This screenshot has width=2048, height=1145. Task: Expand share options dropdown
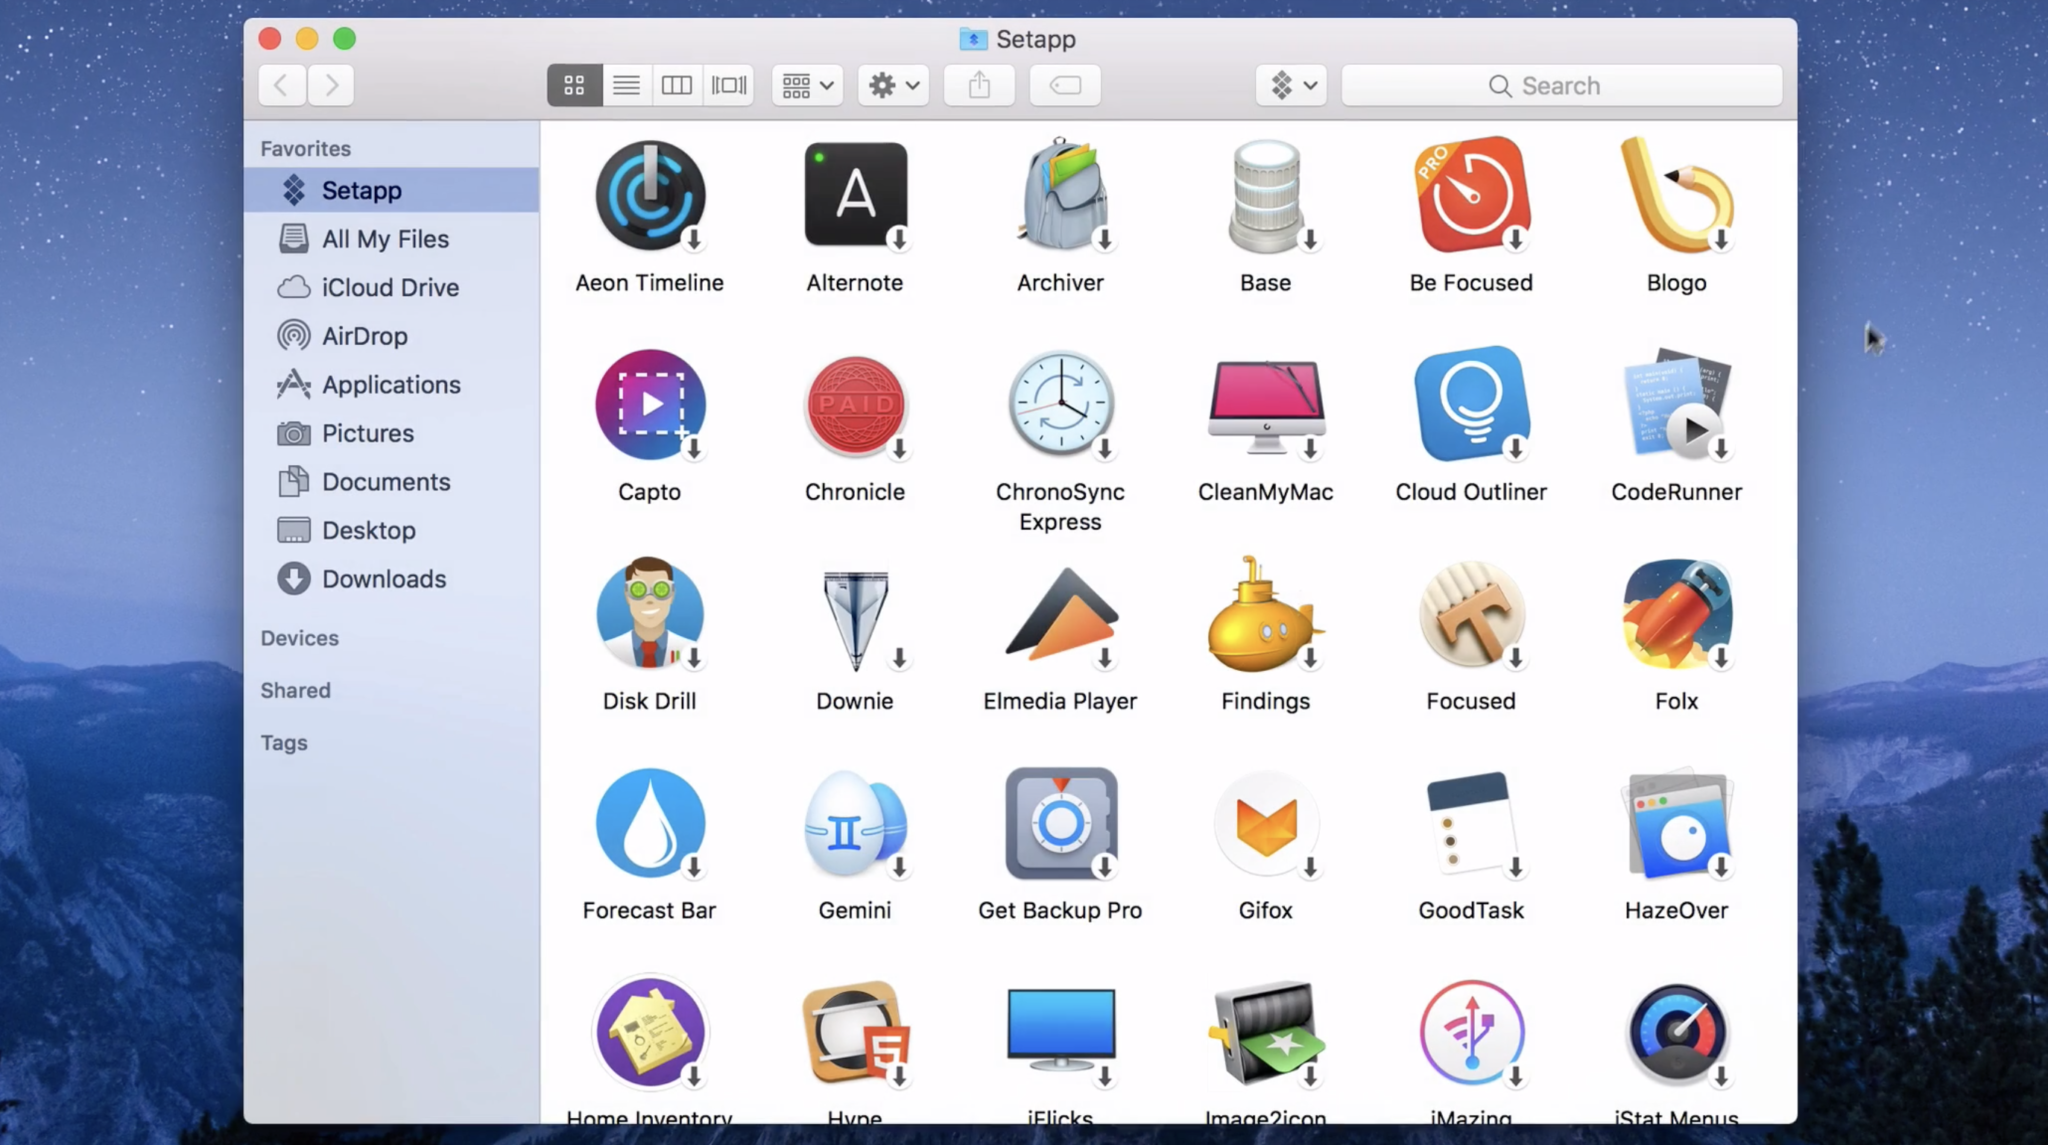click(x=980, y=86)
